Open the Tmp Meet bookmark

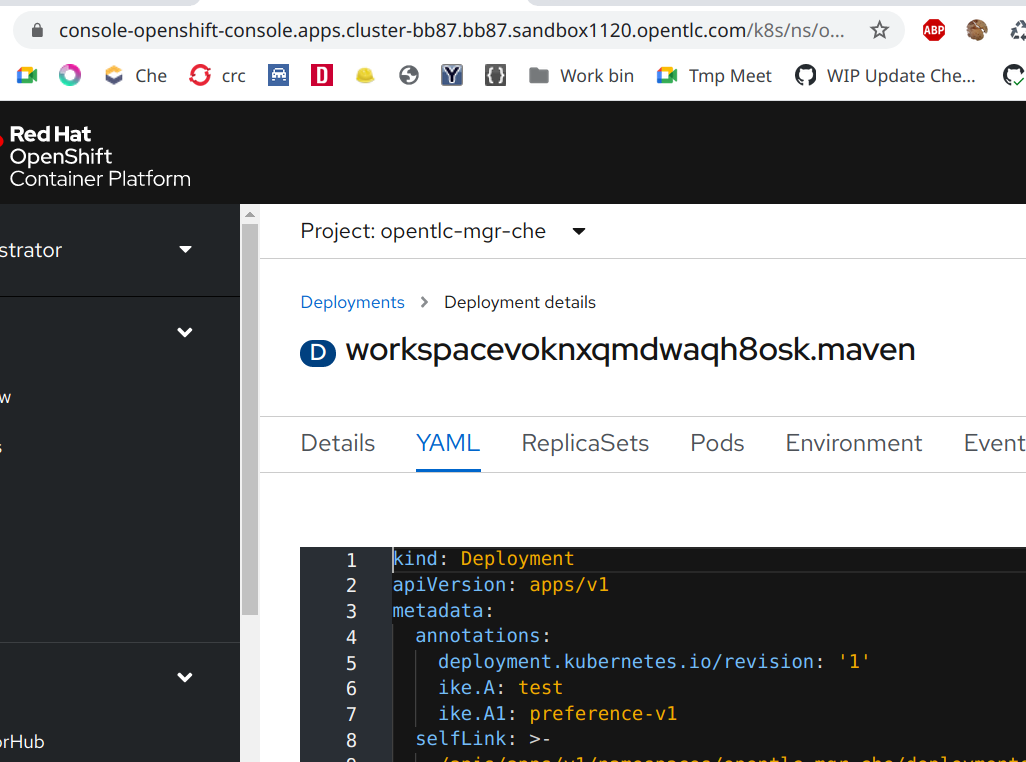click(x=714, y=76)
